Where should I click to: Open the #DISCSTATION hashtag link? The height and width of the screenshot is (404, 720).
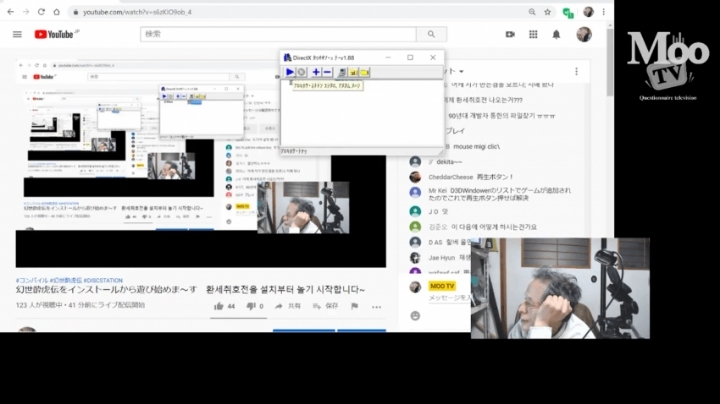pyautogui.click(x=103, y=280)
